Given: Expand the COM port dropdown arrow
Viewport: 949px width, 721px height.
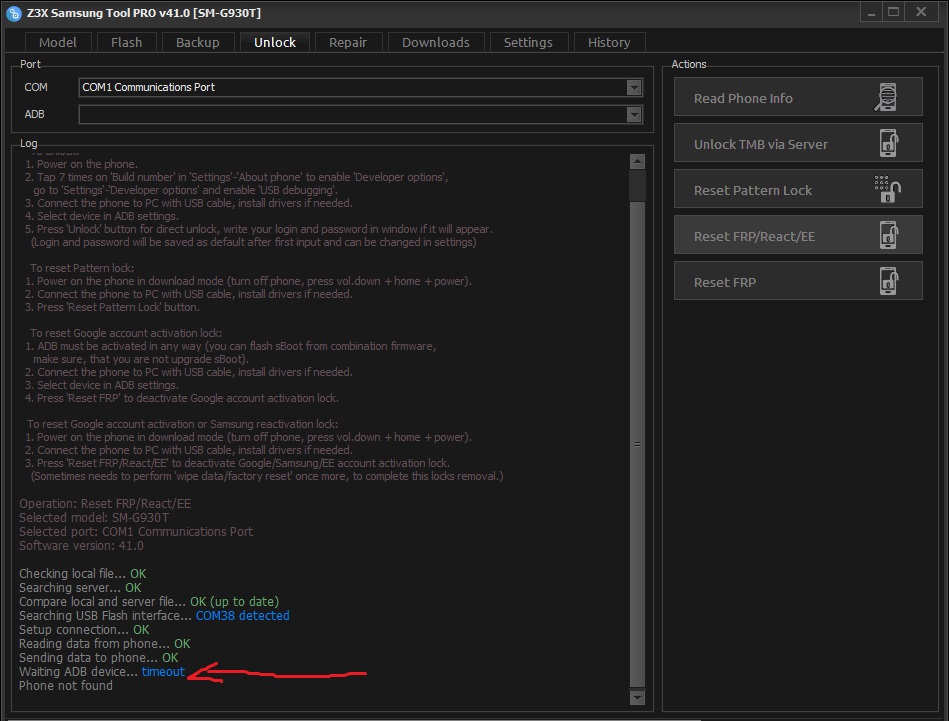Looking at the screenshot, I should coord(634,88).
